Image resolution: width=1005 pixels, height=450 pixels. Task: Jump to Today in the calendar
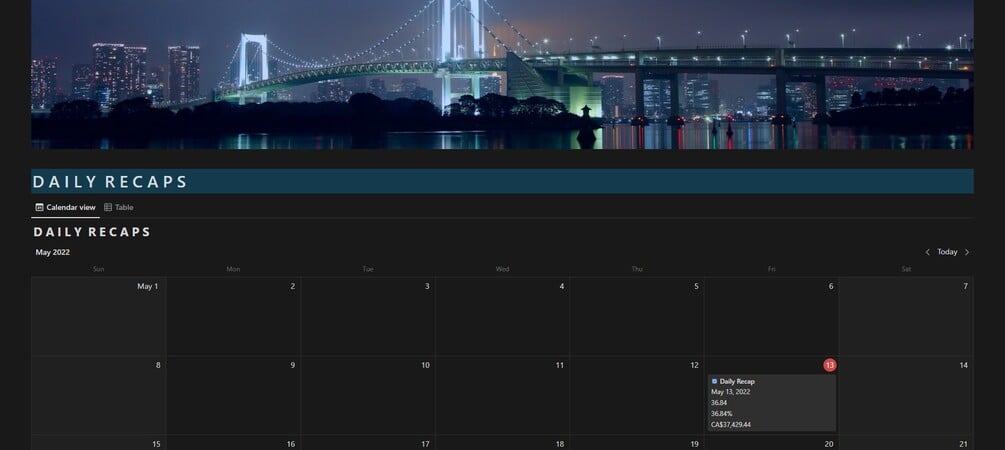(x=947, y=253)
